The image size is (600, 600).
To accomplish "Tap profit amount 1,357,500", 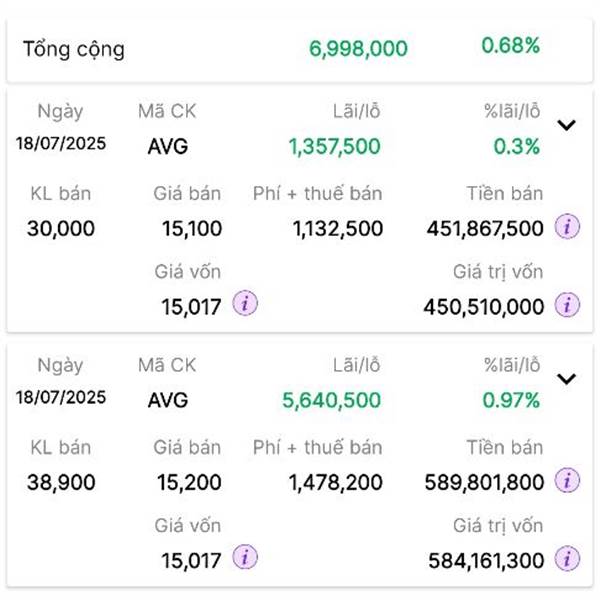I will coord(334,147).
